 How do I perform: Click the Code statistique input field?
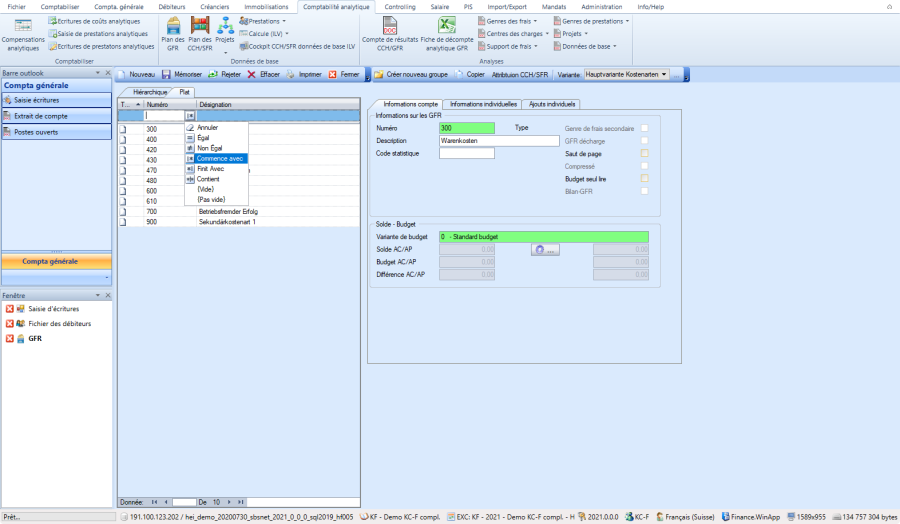(x=466, y=153)
